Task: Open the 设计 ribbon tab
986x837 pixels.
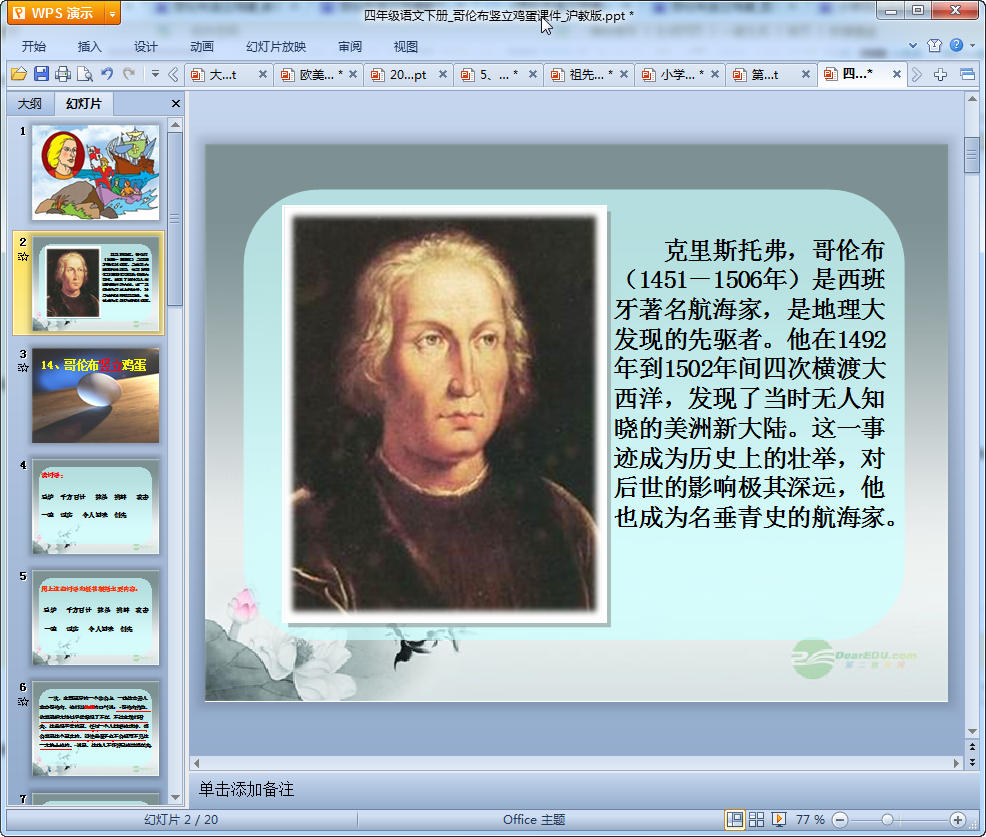Action: click(145, 47)
